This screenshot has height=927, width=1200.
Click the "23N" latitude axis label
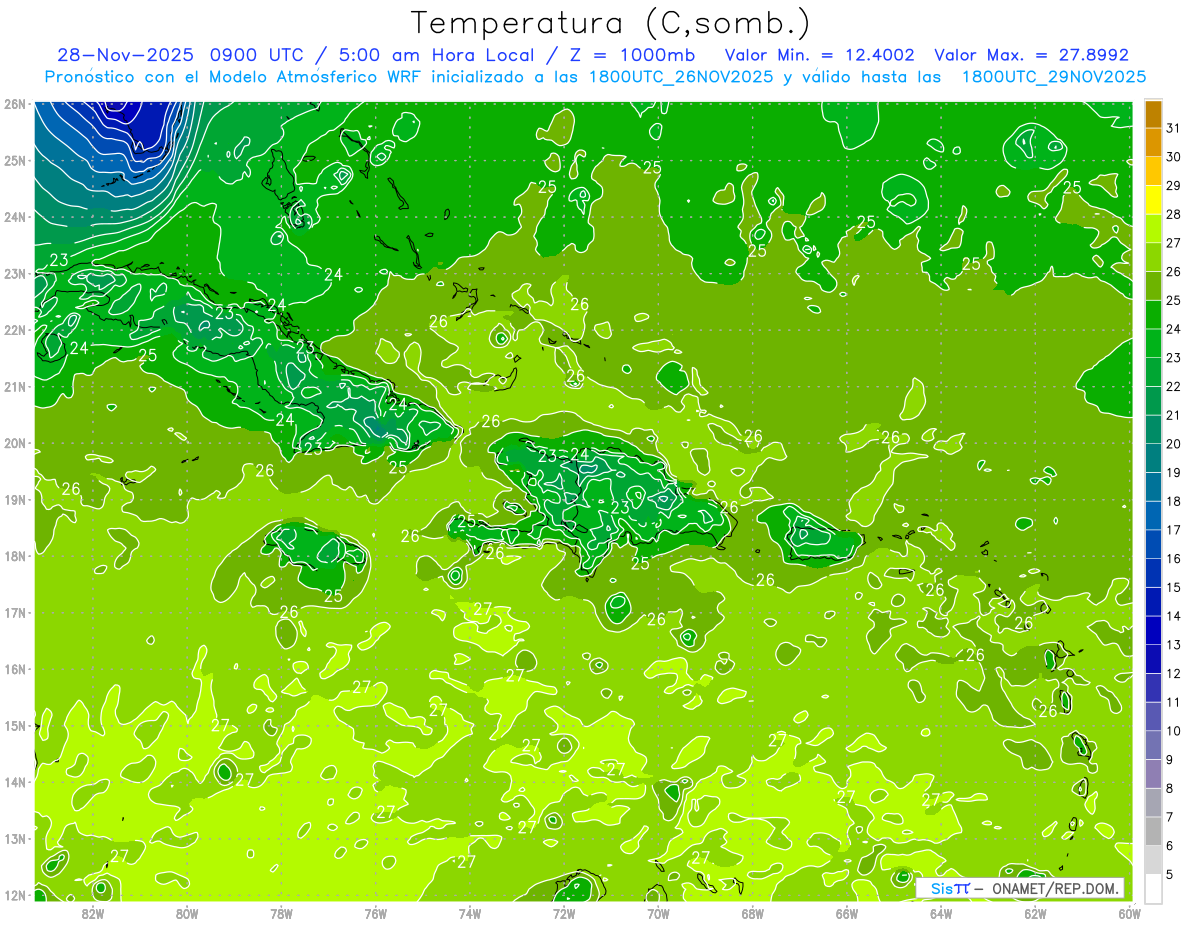[x=15, y=273]
